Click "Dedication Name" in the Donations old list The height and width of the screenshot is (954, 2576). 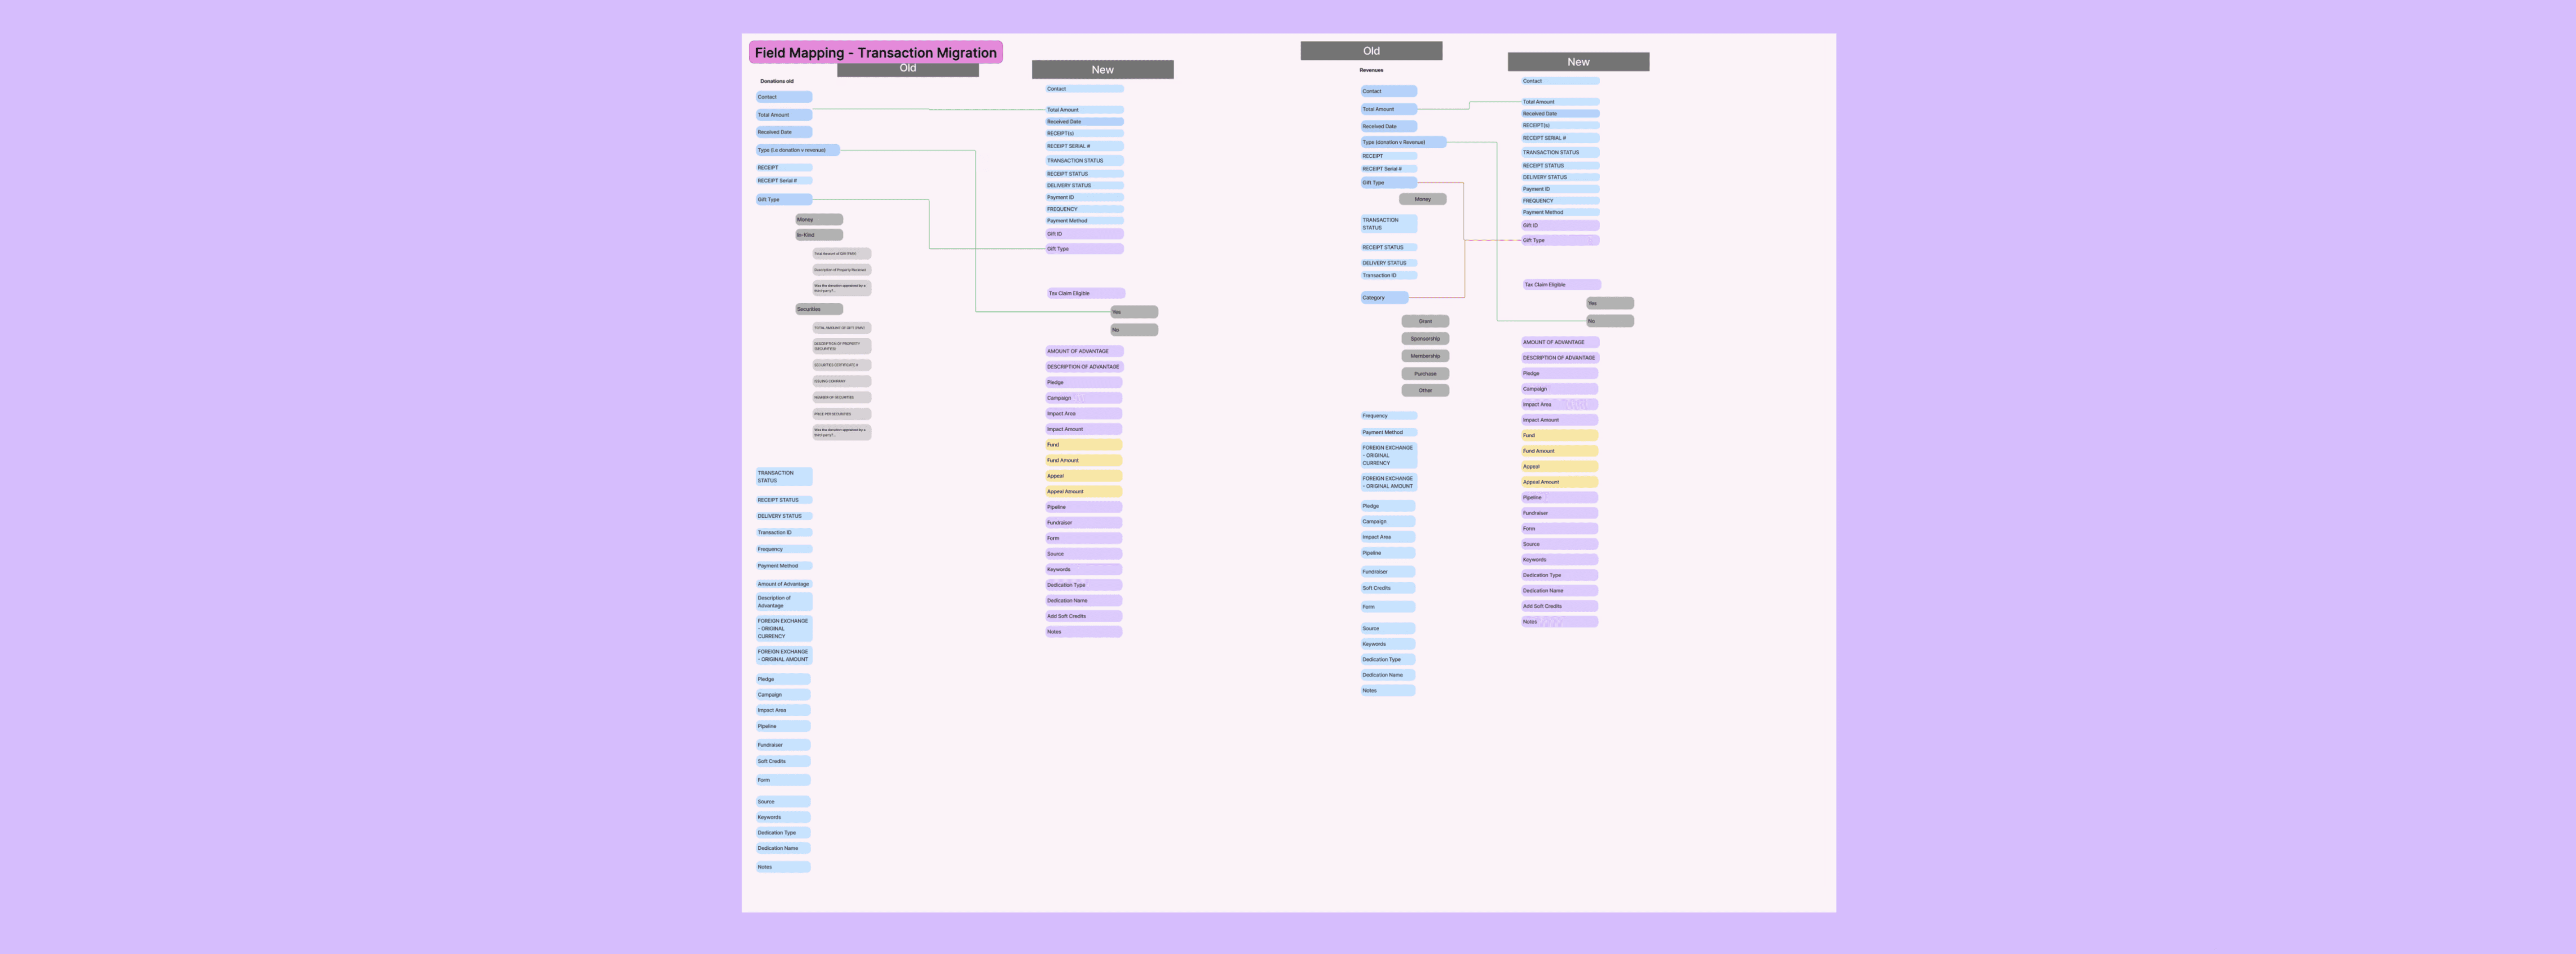[783, 848]
